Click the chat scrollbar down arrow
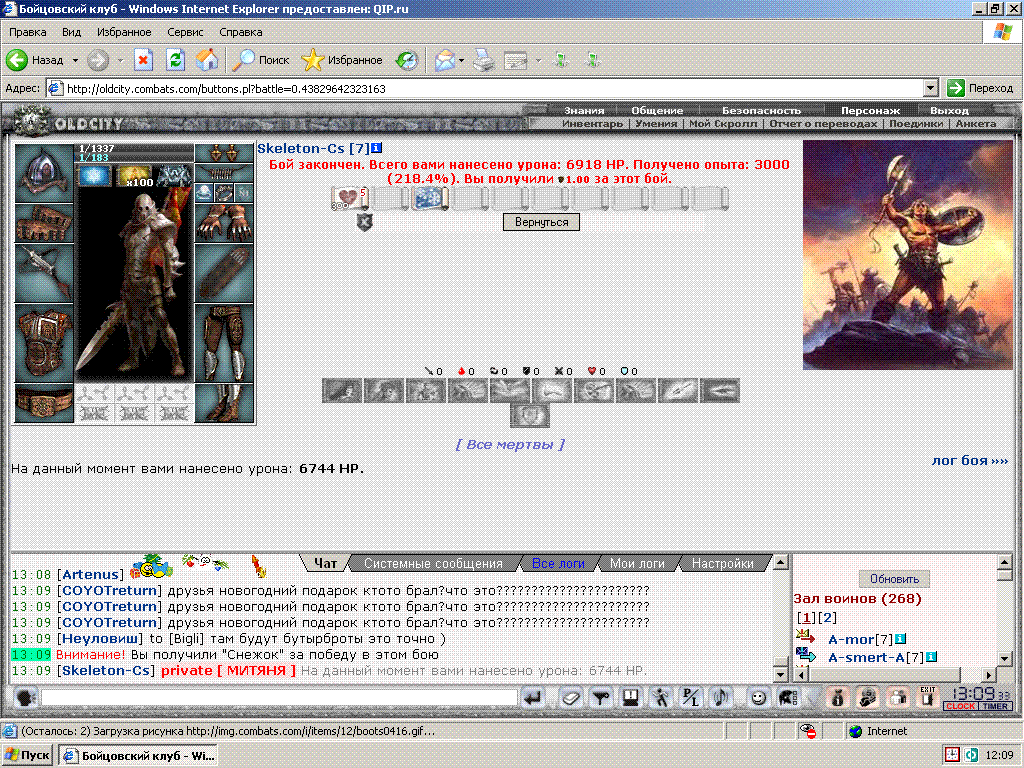This screenshot has height=768, width=1024. pyautogui.click(x=780, y=673)
